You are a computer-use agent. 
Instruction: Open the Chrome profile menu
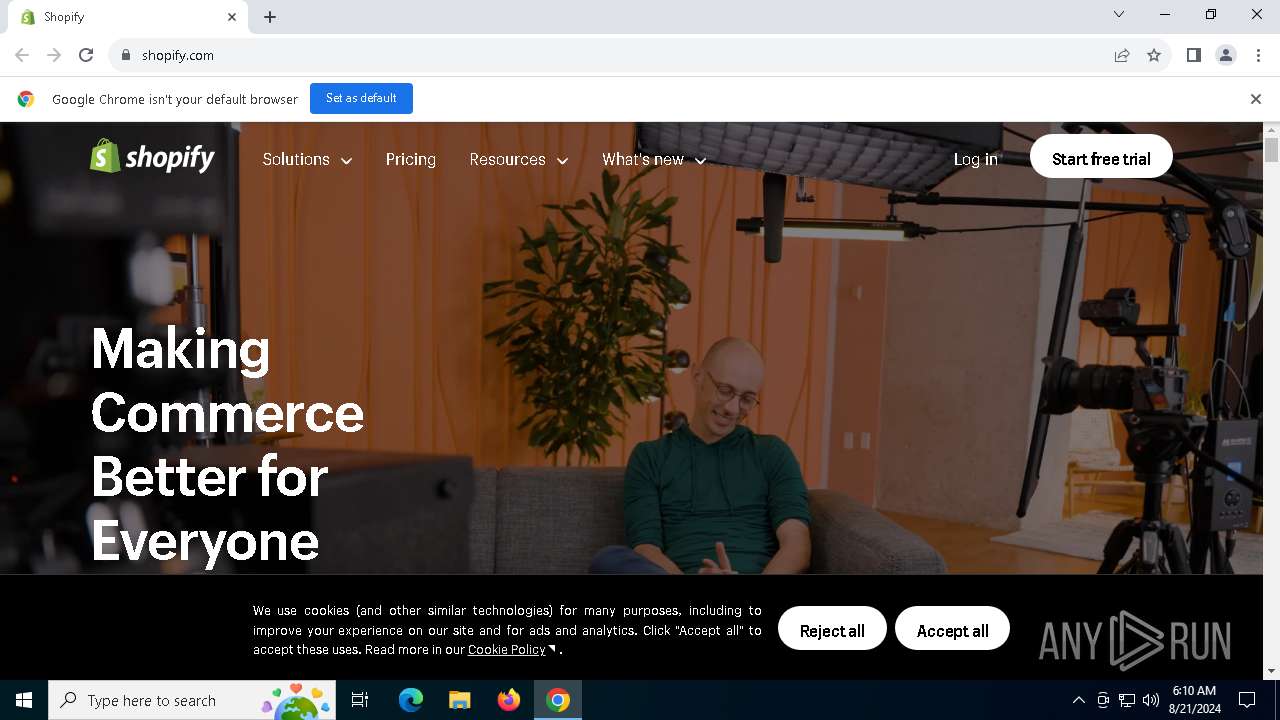click(x=1225, y=55)
